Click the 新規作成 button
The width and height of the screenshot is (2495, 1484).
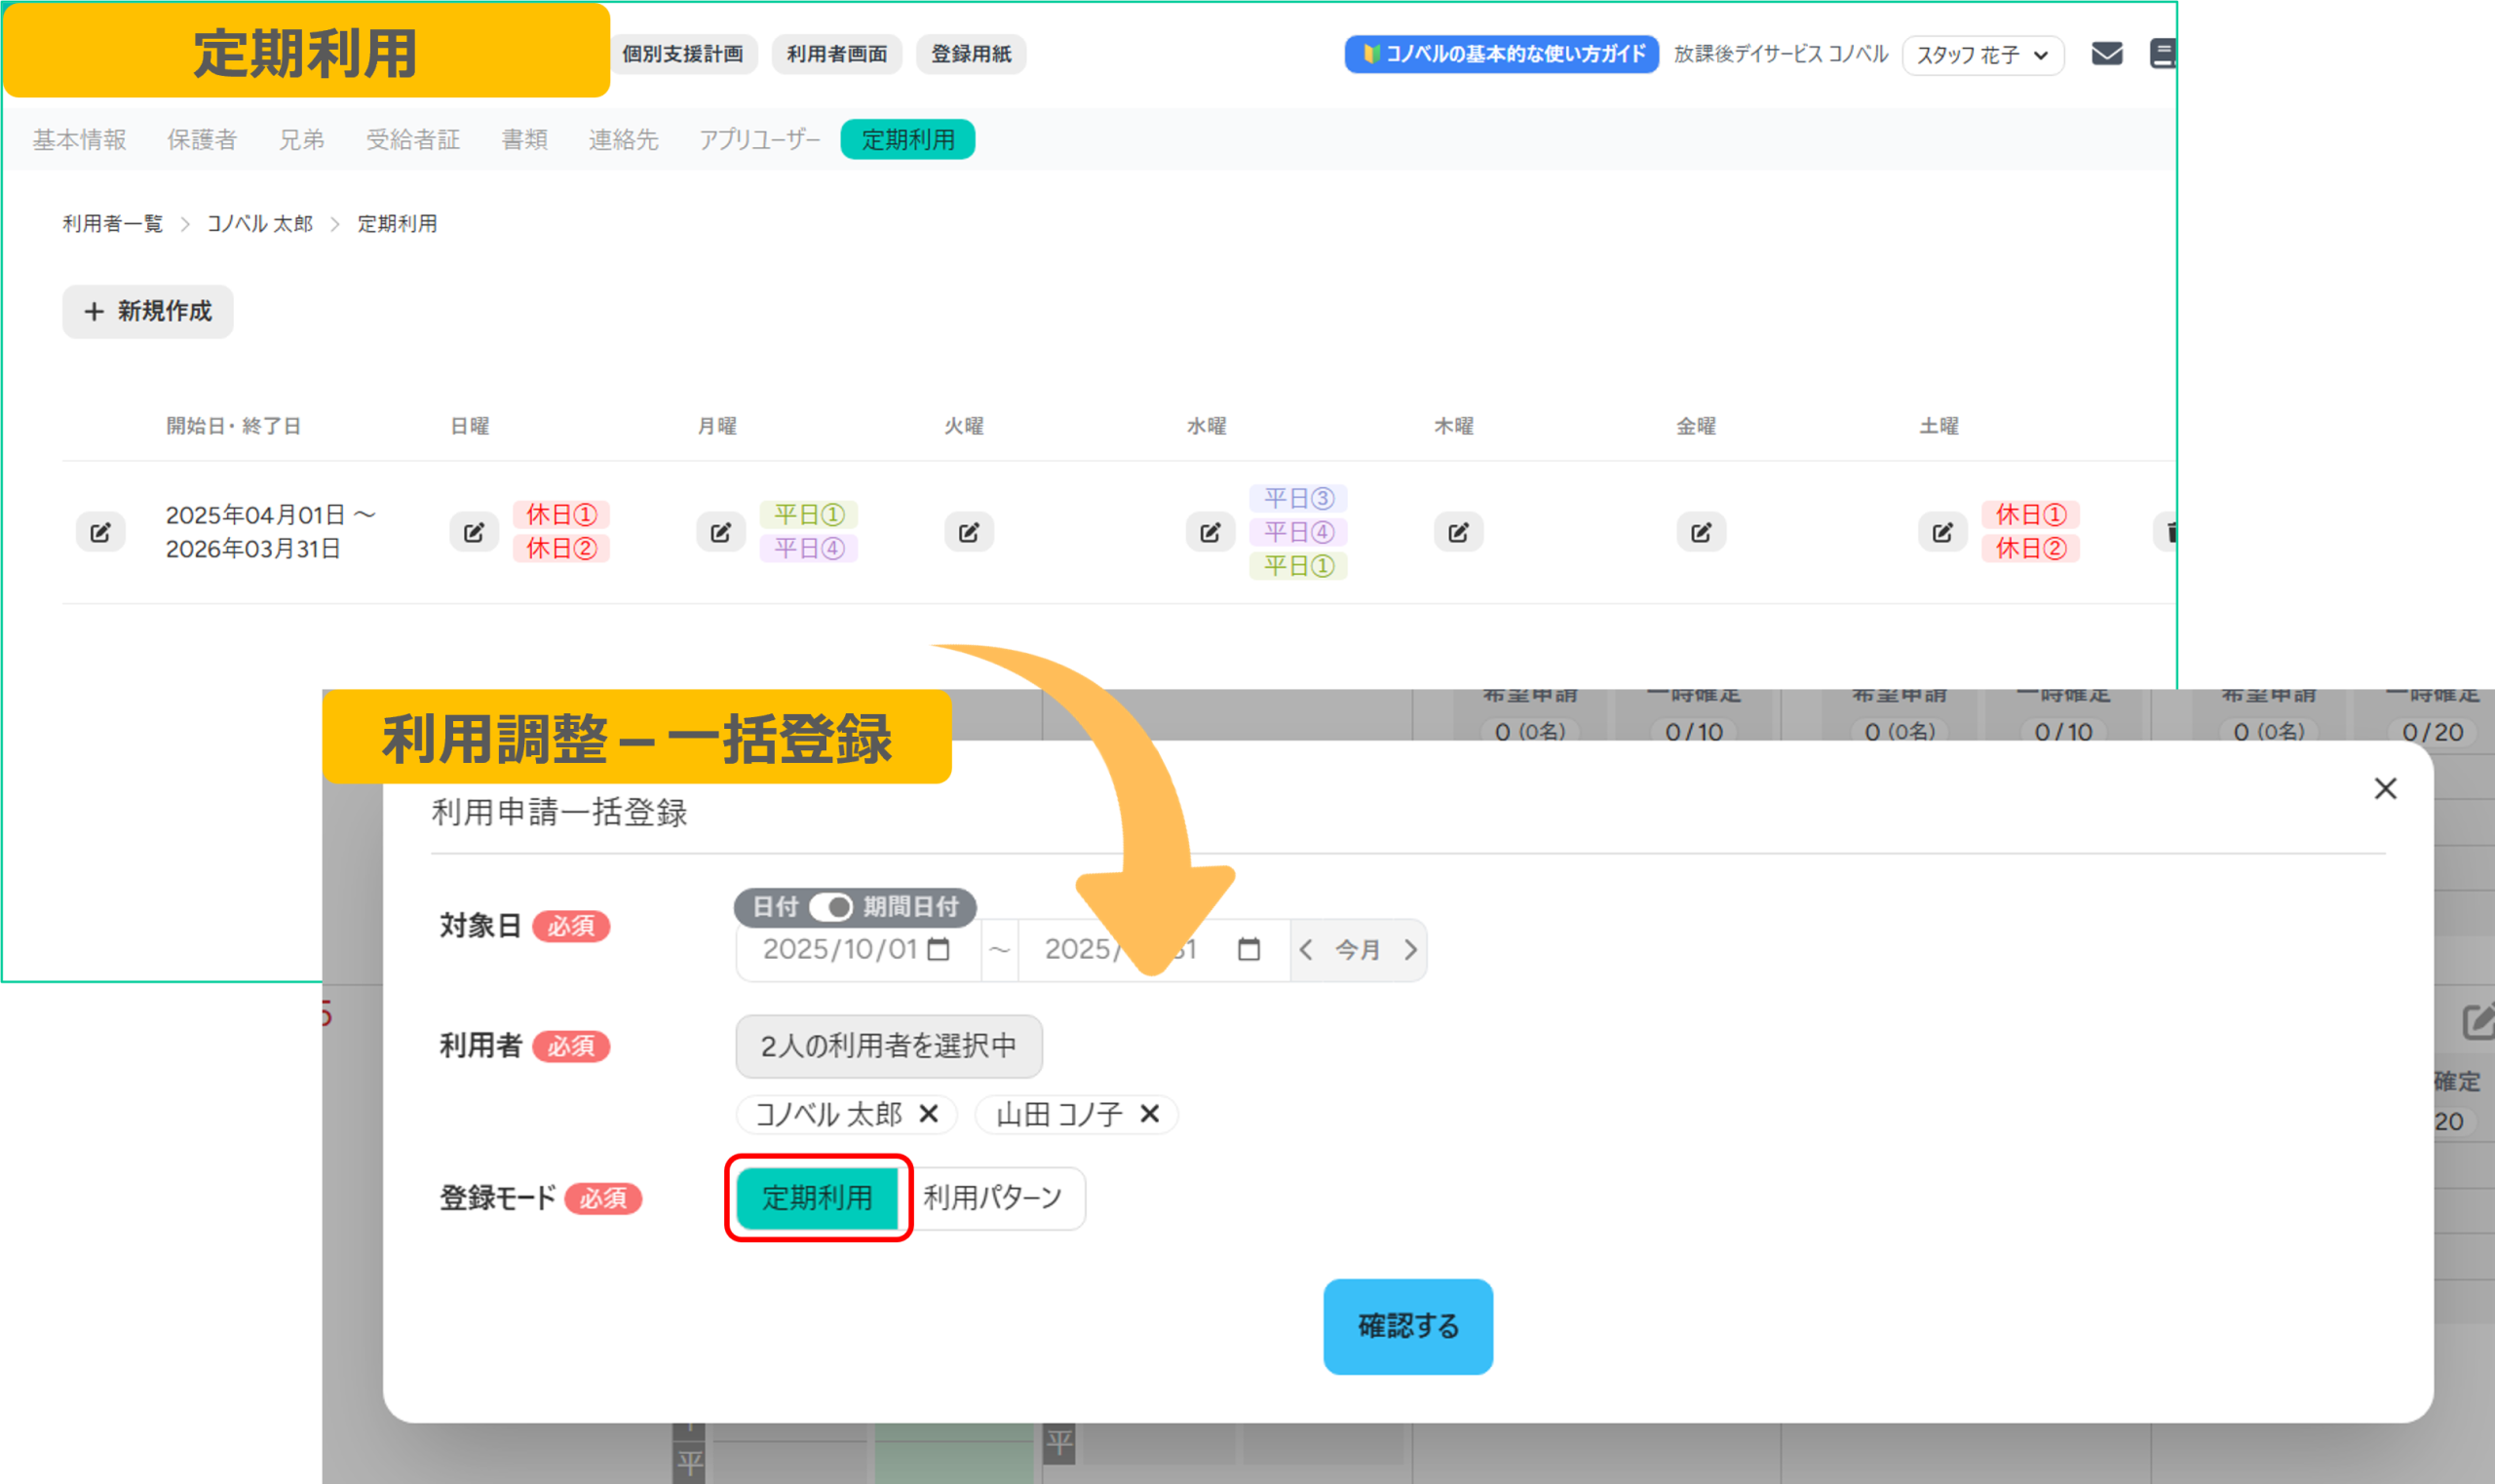(147, 311)
